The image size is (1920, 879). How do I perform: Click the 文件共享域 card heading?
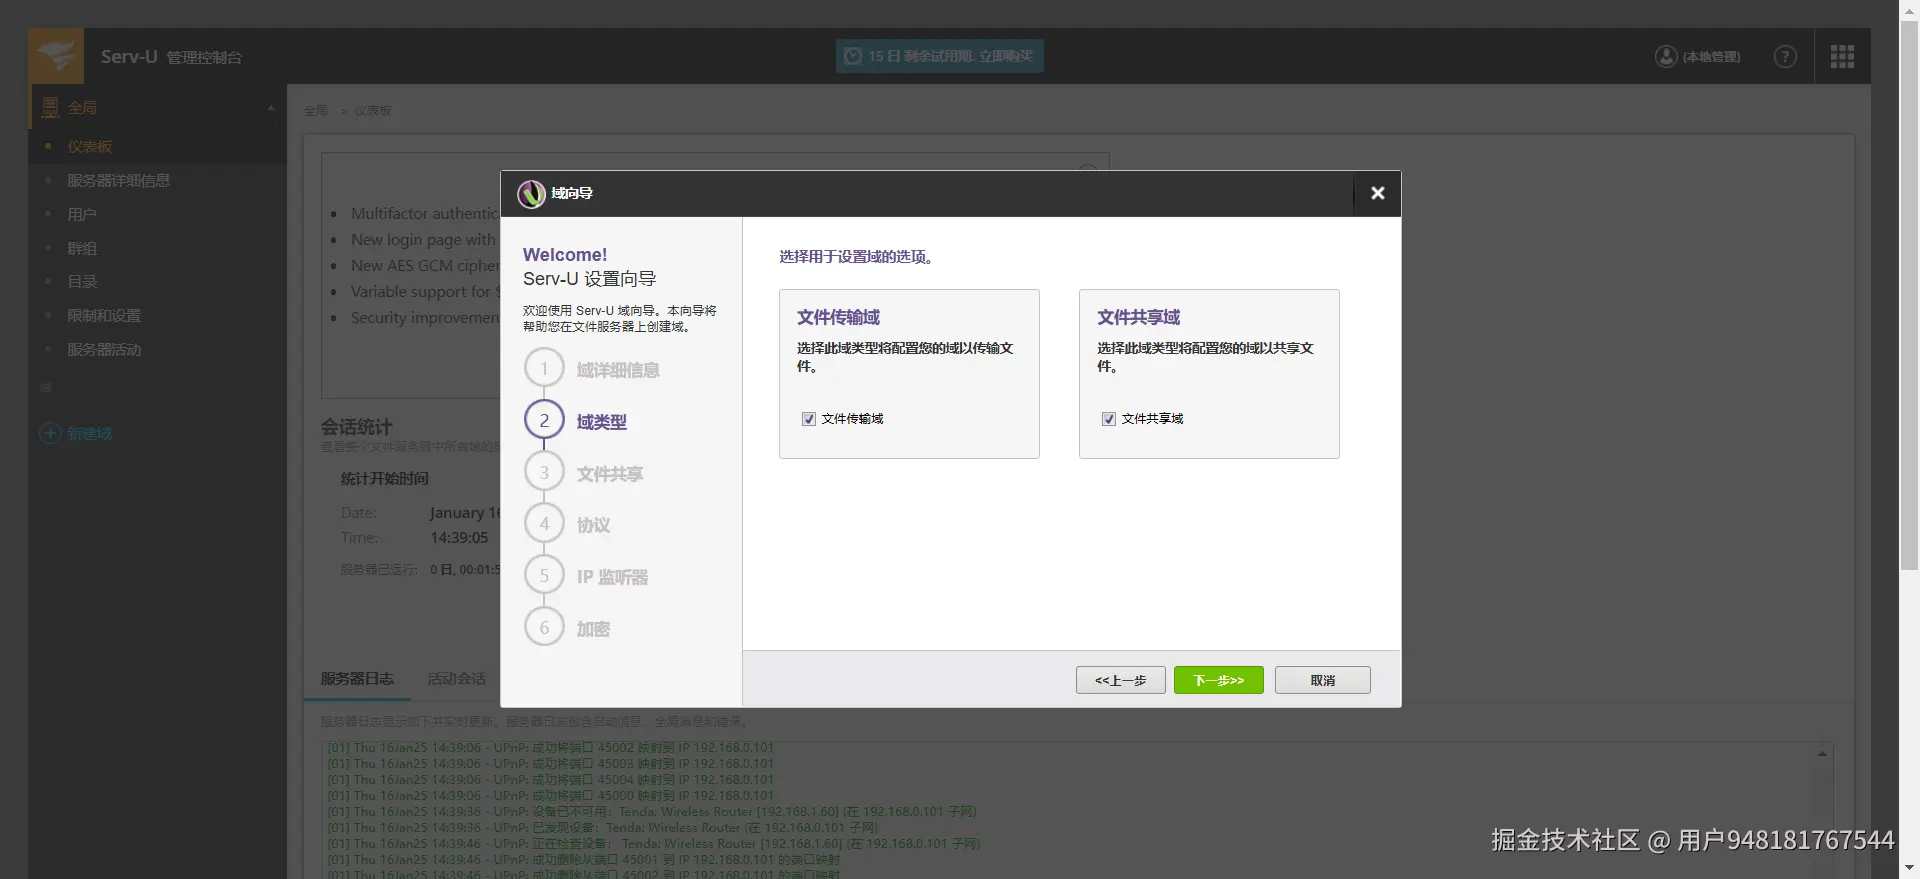(1138, 317)
